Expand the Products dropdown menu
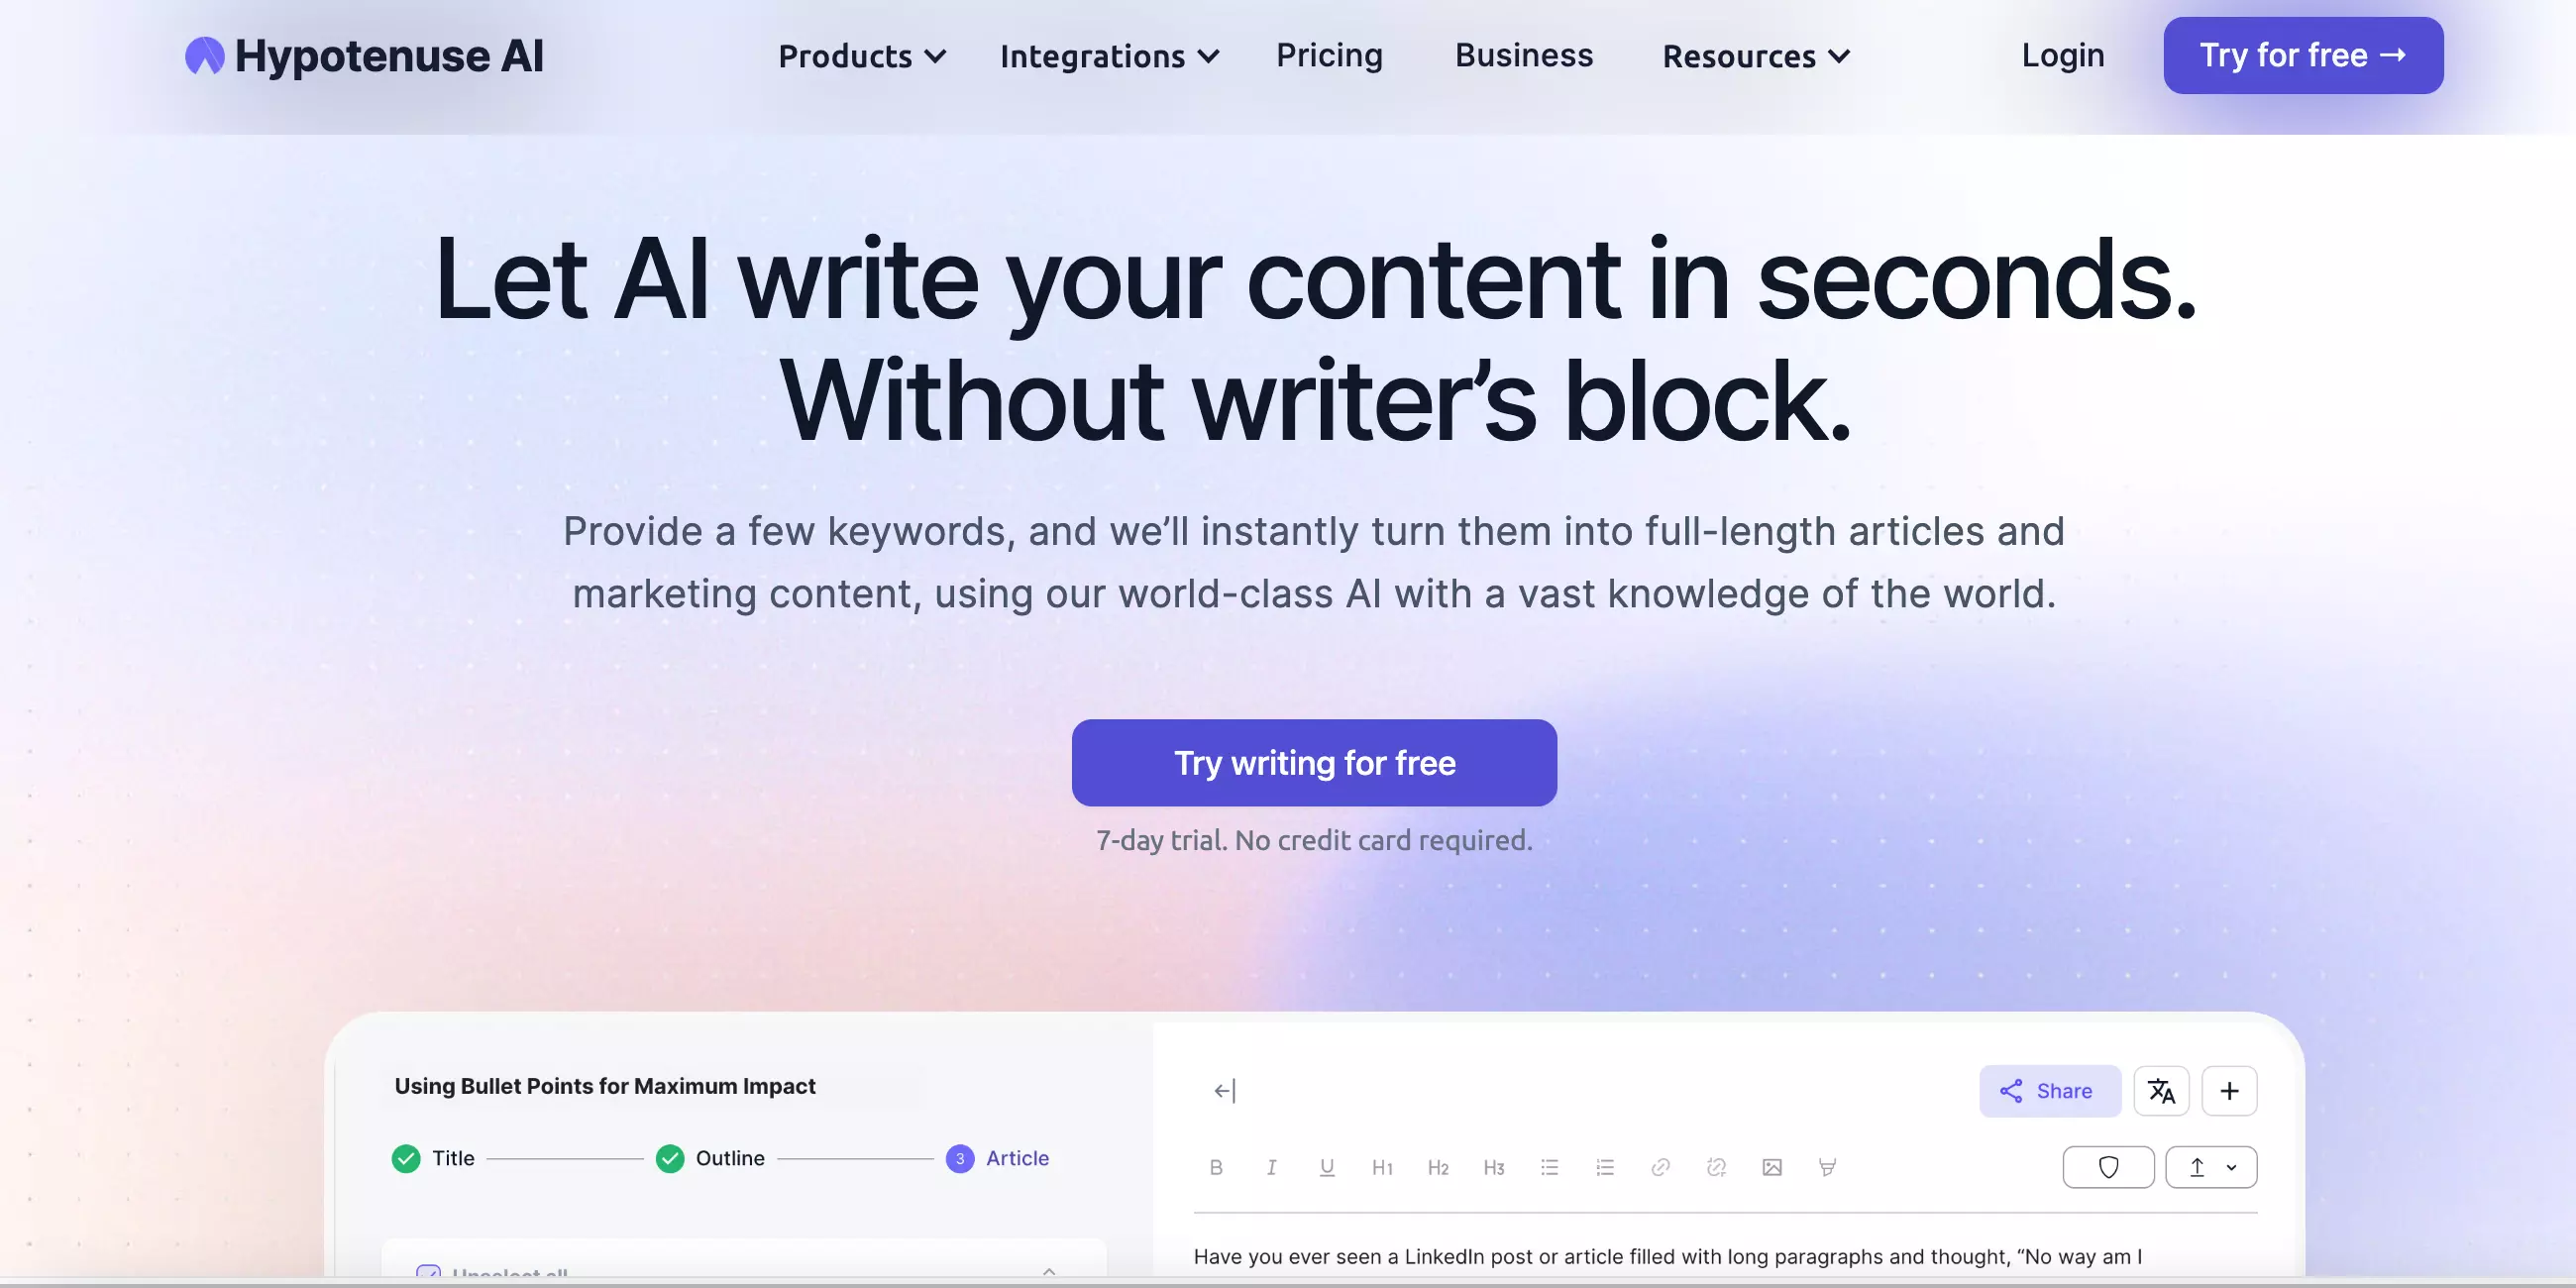This screenshot has height=1288, width=2576. click(x=861, y=53)
